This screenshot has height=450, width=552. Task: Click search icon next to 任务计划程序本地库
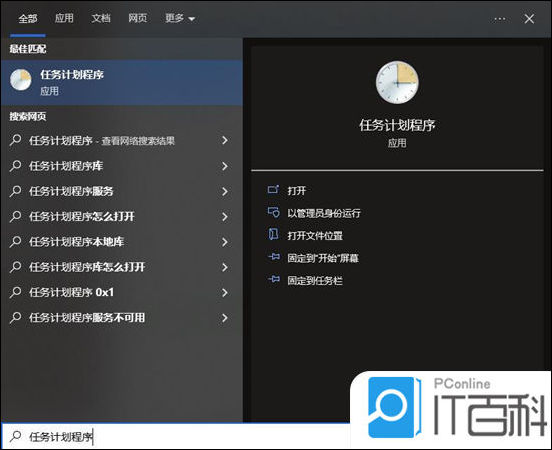[15, 242]
